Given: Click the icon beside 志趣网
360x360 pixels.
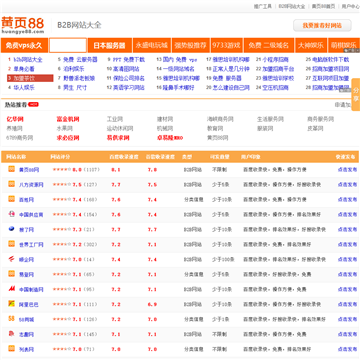Looking at the screenshot, I should pyautogui.click(x=12, y=334).
